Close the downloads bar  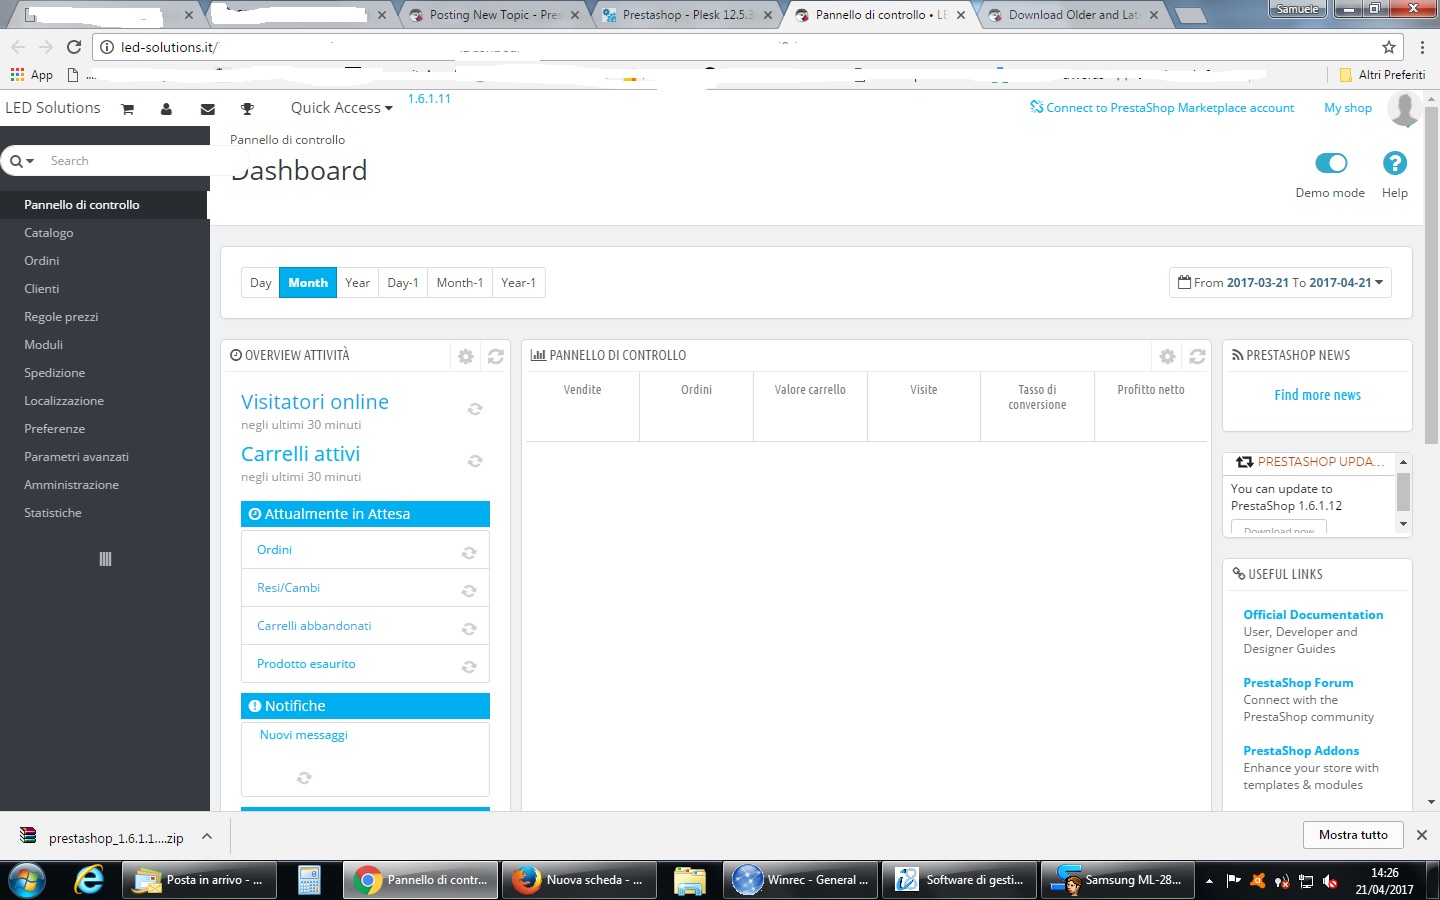click(1422, 835)
